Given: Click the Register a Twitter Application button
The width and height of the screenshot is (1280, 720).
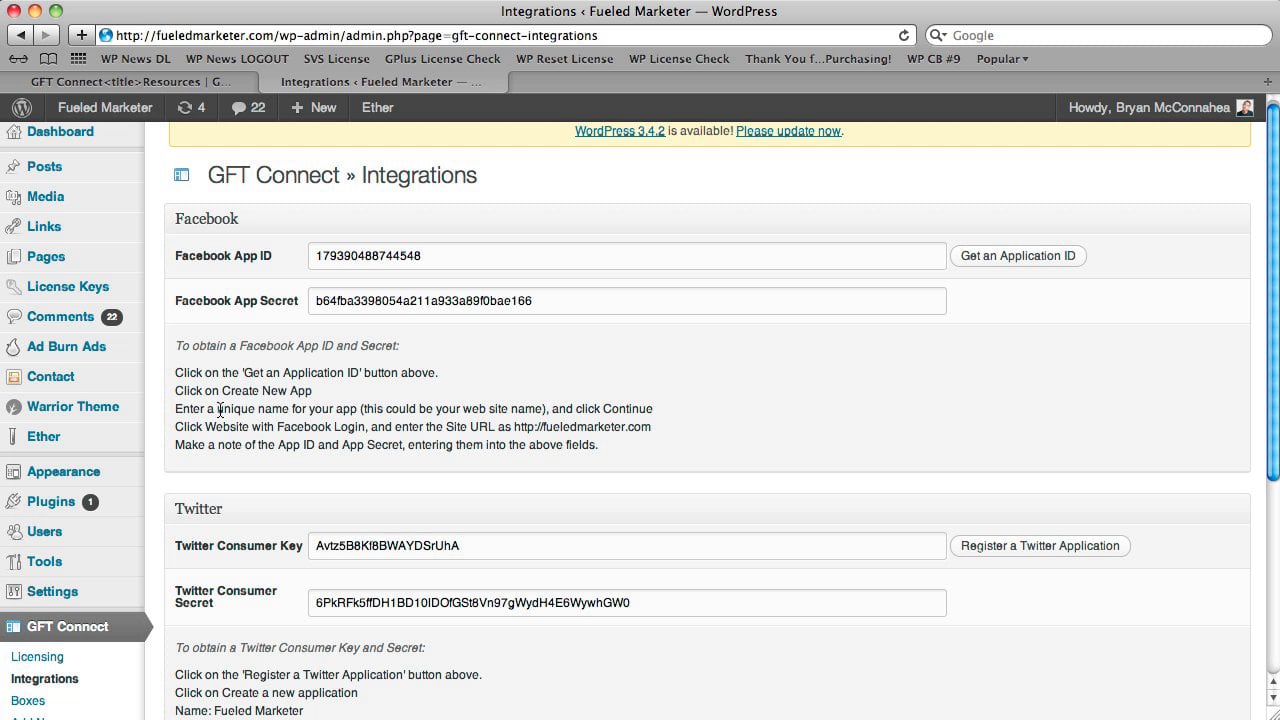Looking at the screenshot, I should click(x=1040, y=546).
